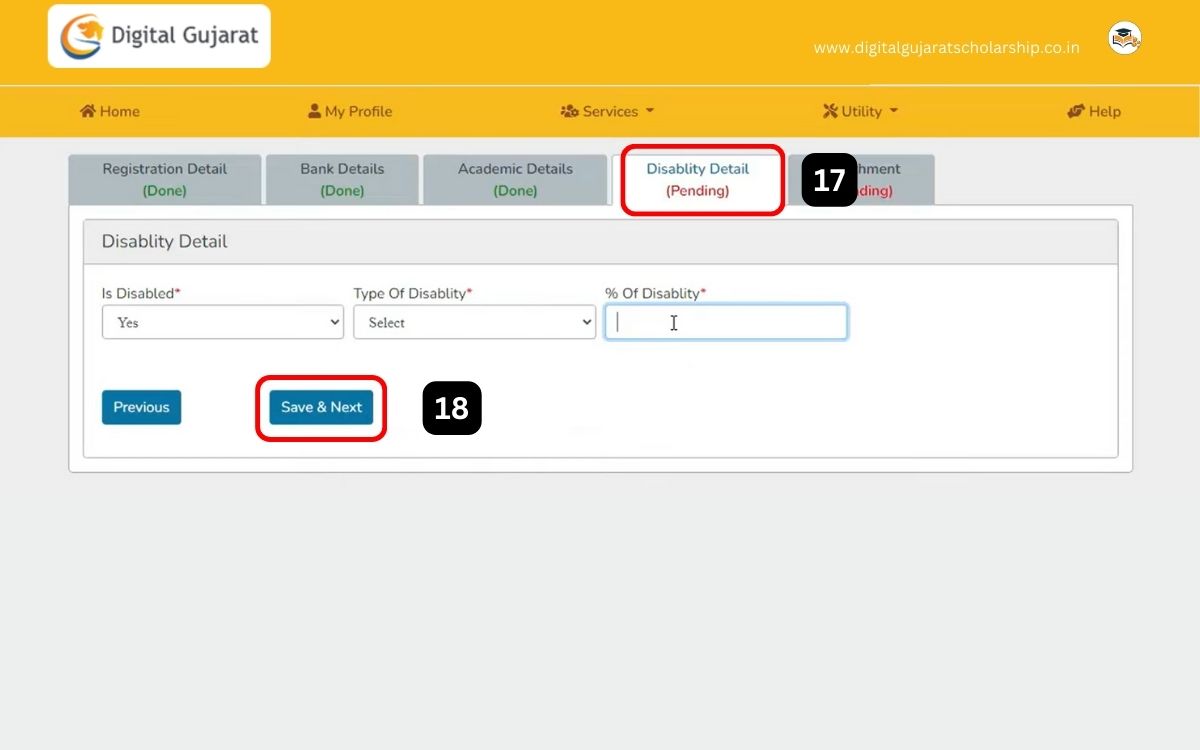
Task: Click the Digital Gujarat logo
Action: (159, 37)
